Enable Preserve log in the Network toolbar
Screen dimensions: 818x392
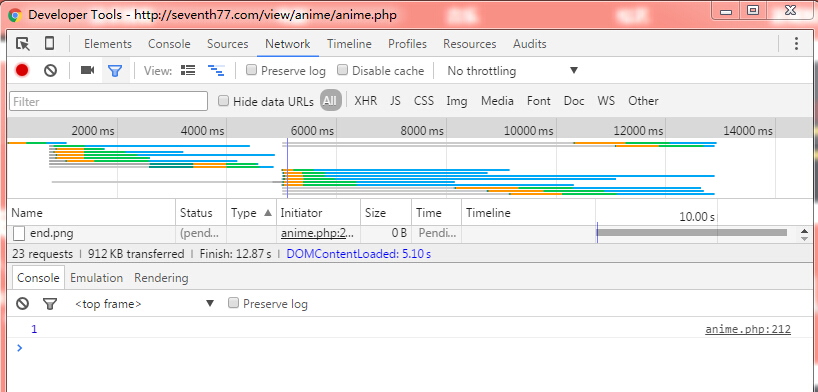286,70
